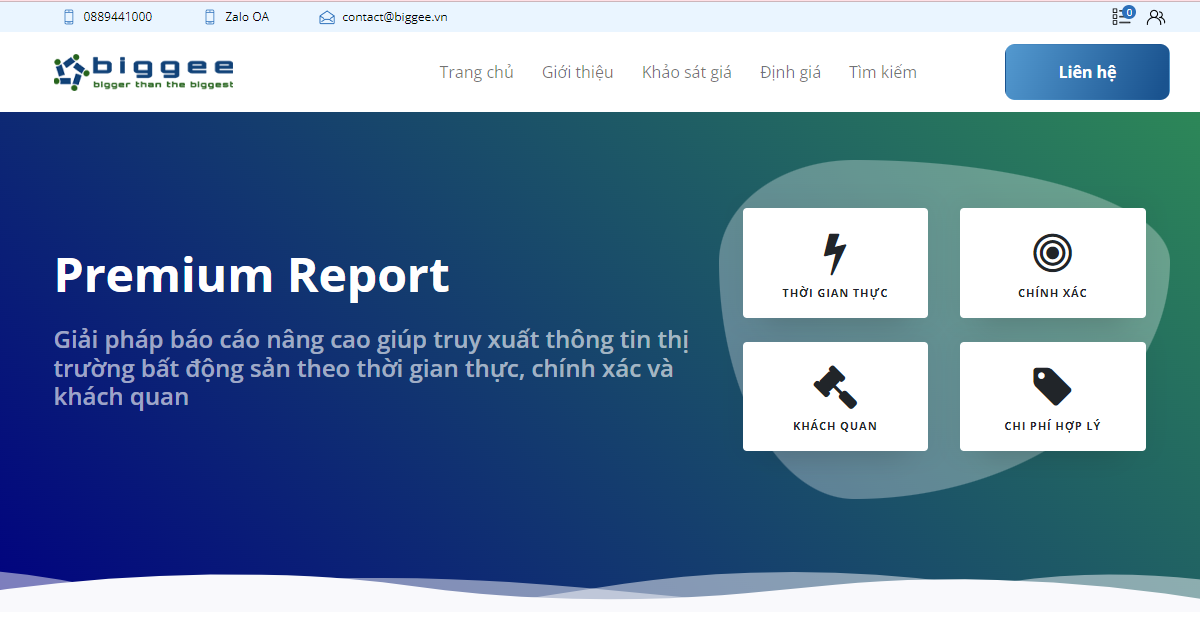Image resolution: width=1200 pixels, height=629 pixels.
Task: Click the phone icon beside 0889441000
Action: pyautogui.click(x=67, y=16)
